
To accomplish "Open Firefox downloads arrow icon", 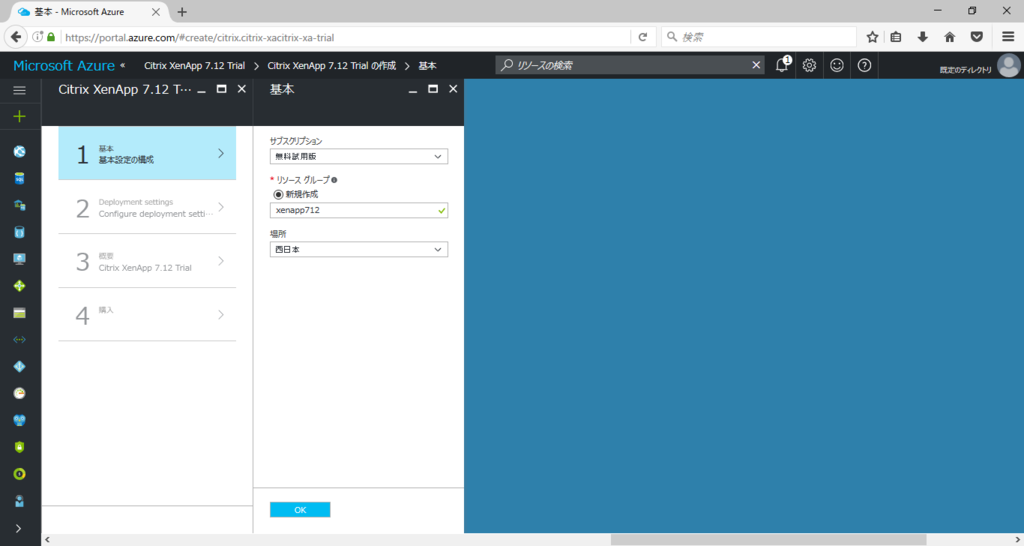I will [x=922, y=37].
